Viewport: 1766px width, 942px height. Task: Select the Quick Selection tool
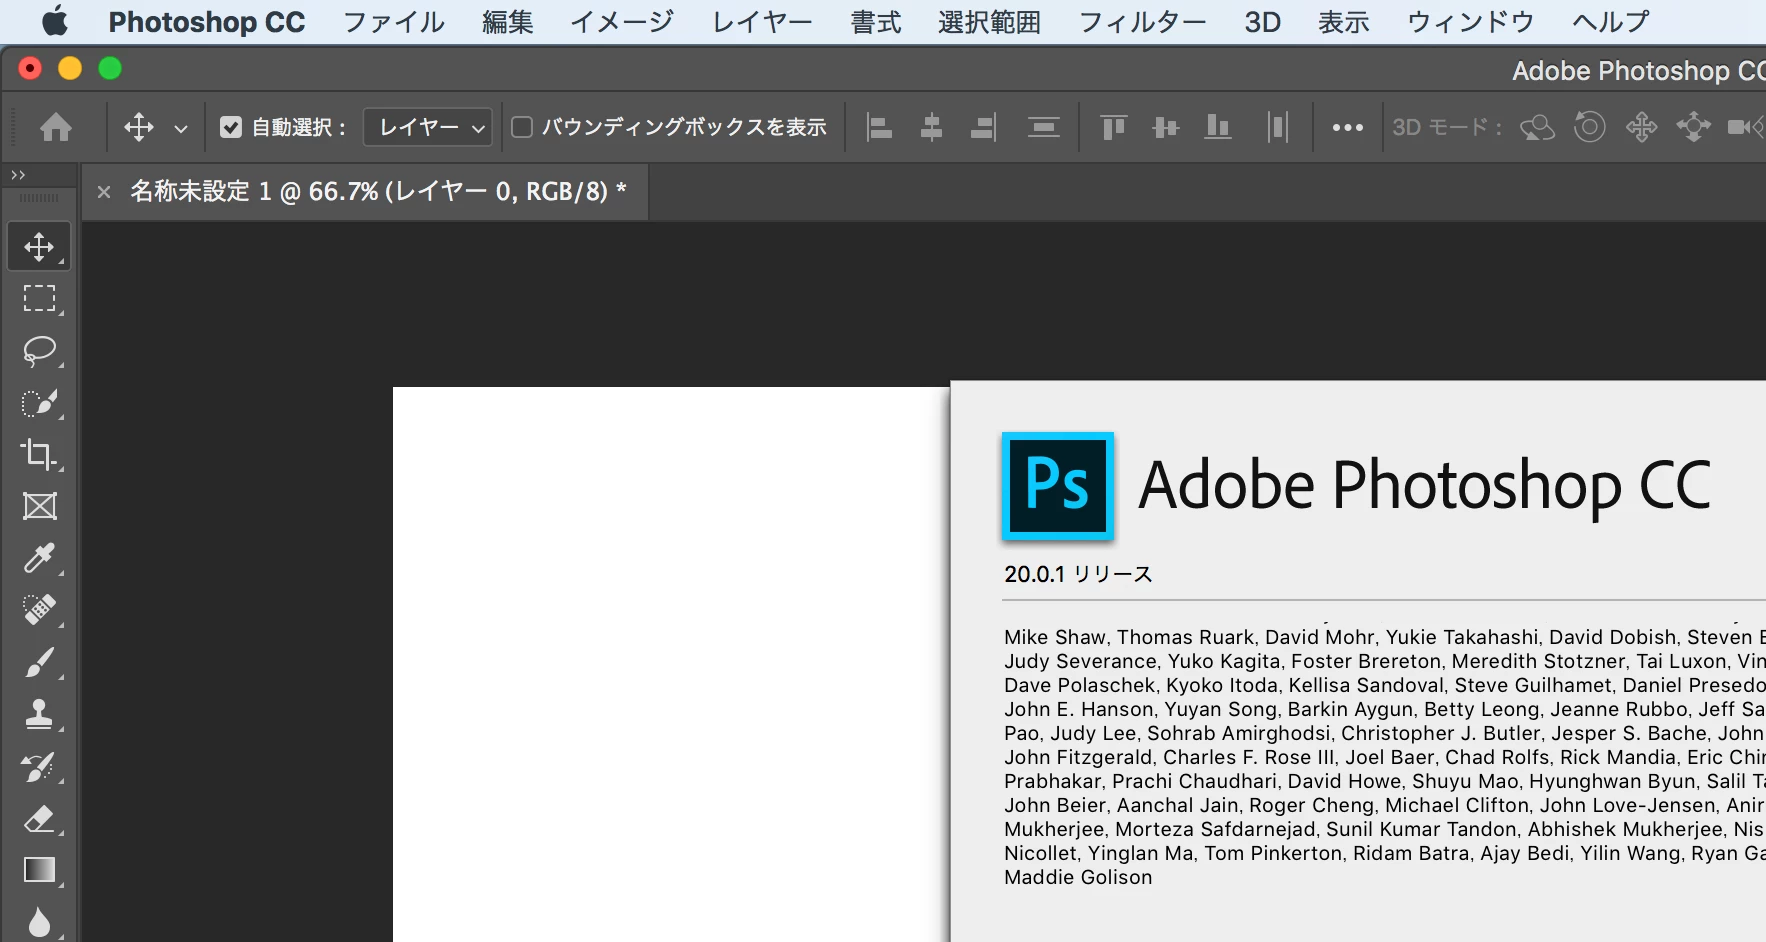39,402
